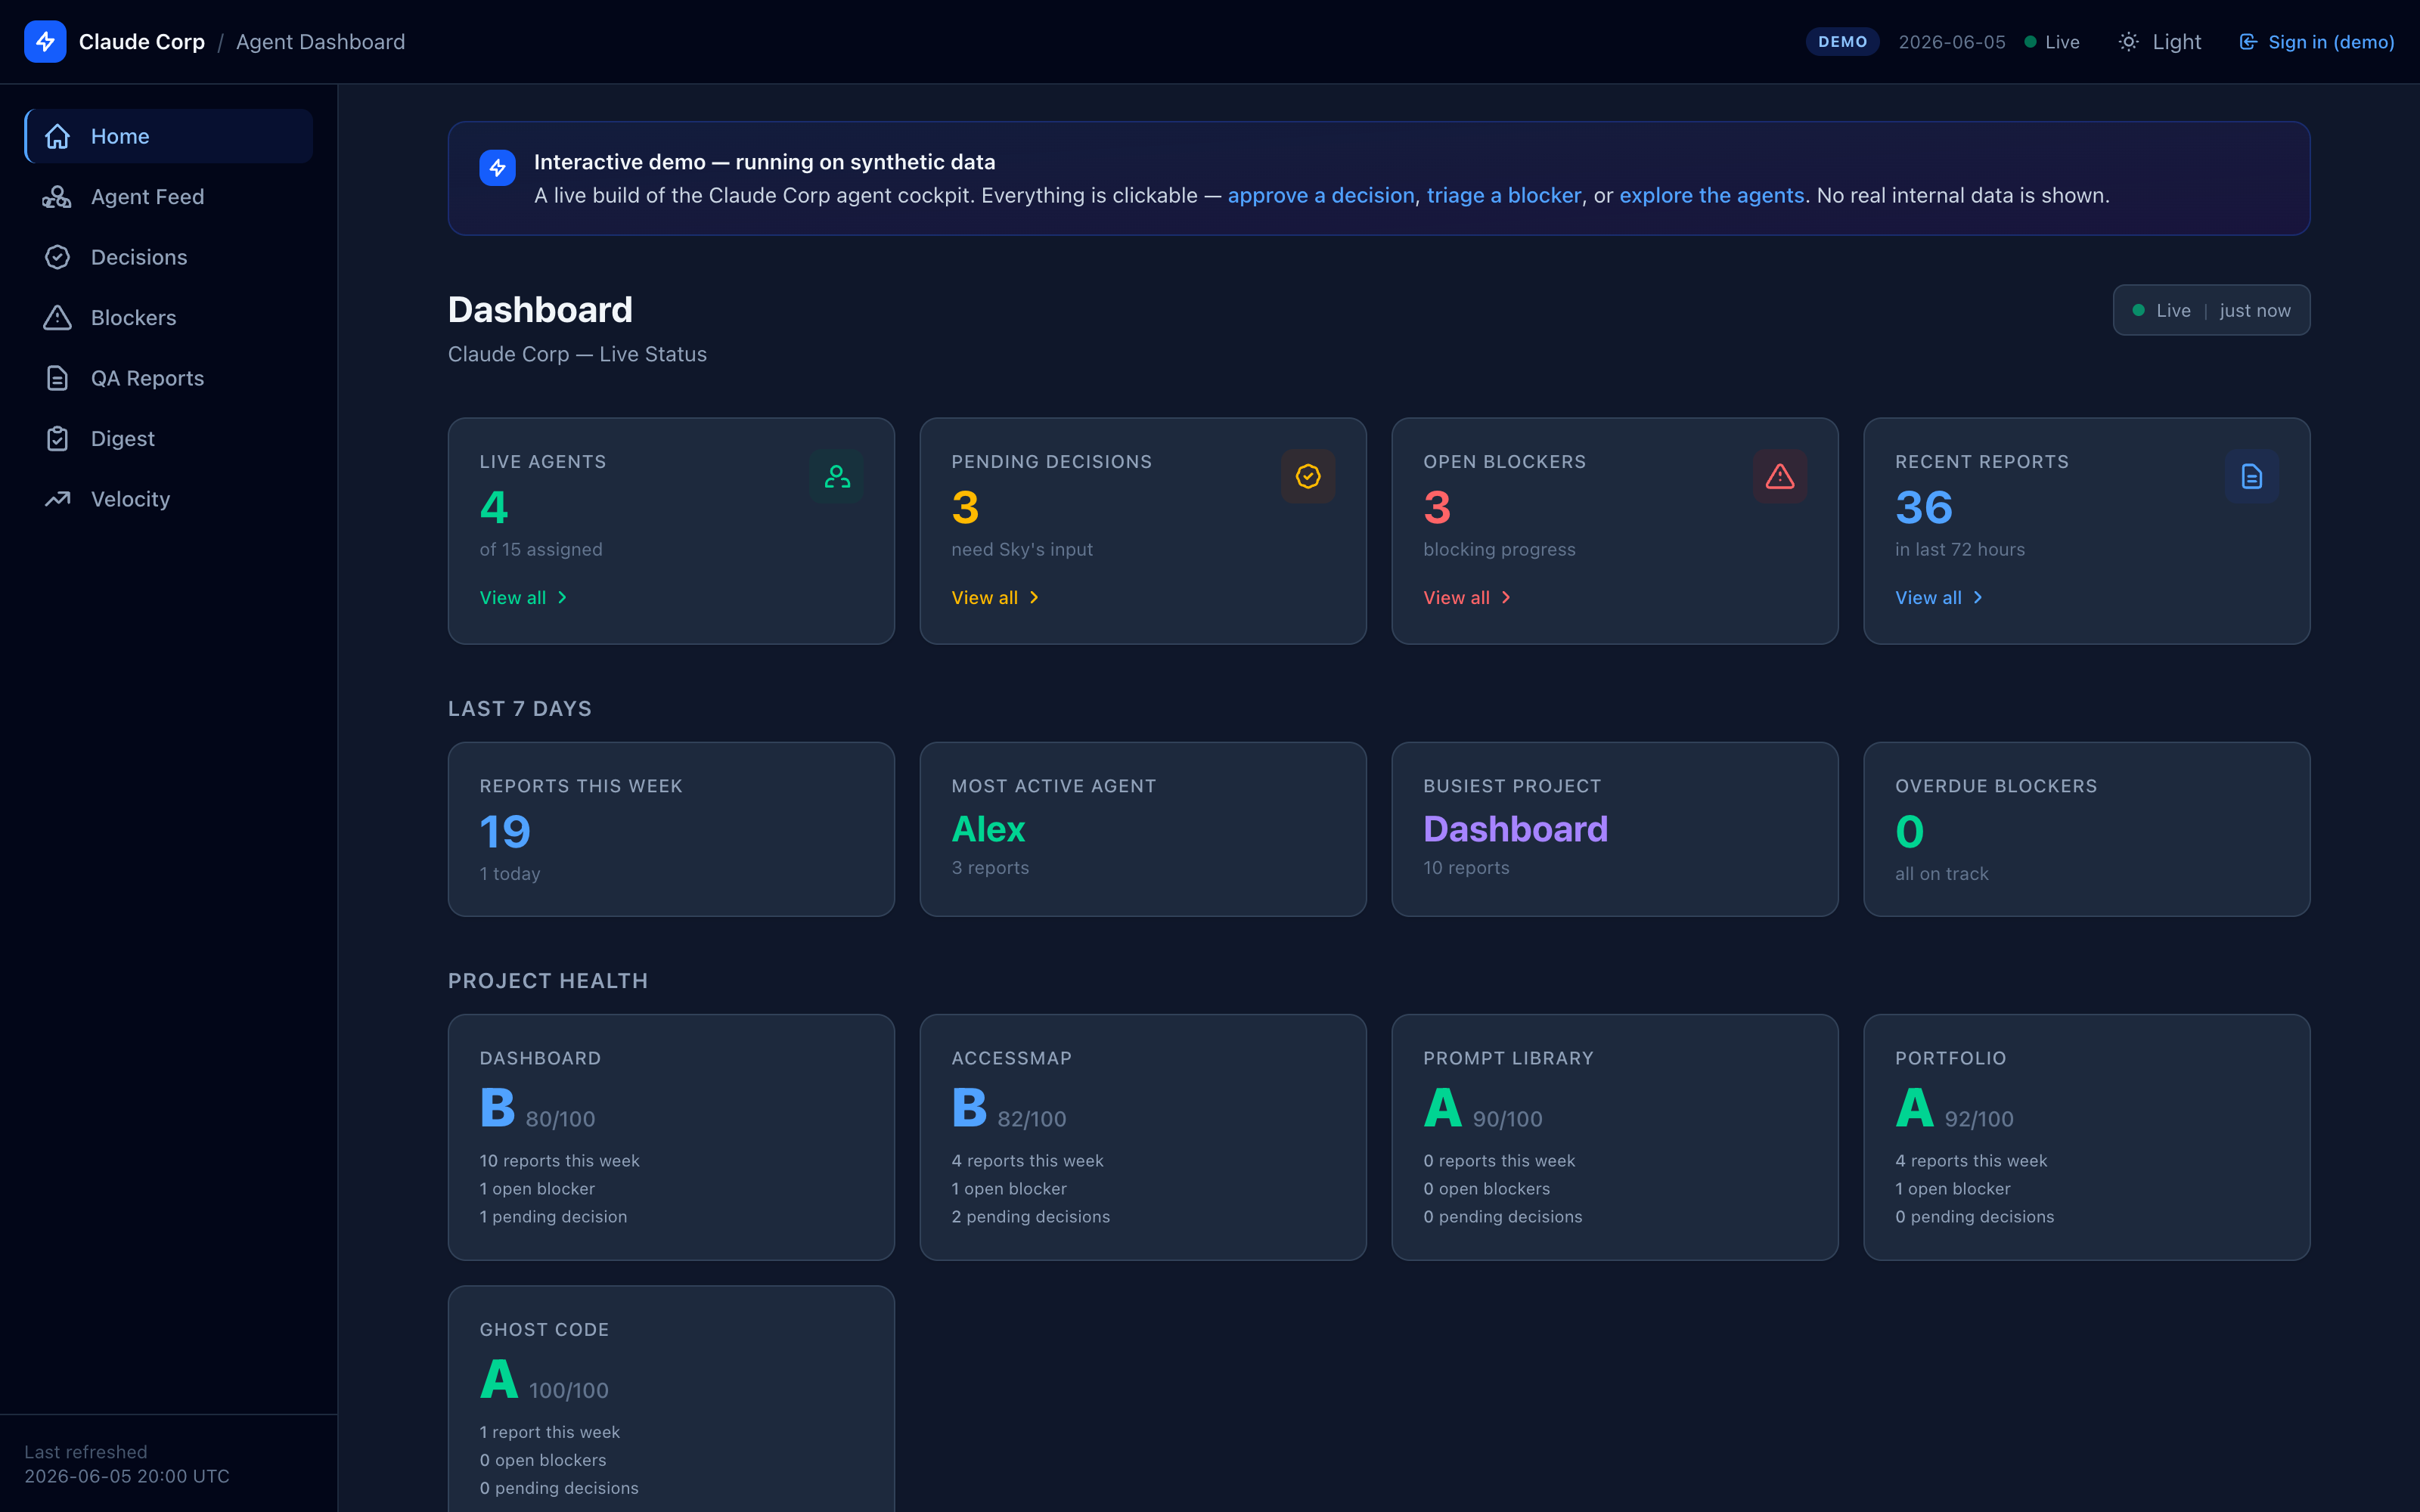
Task: Click the 'in last 72 hours' text
Action: [1960, 550]
